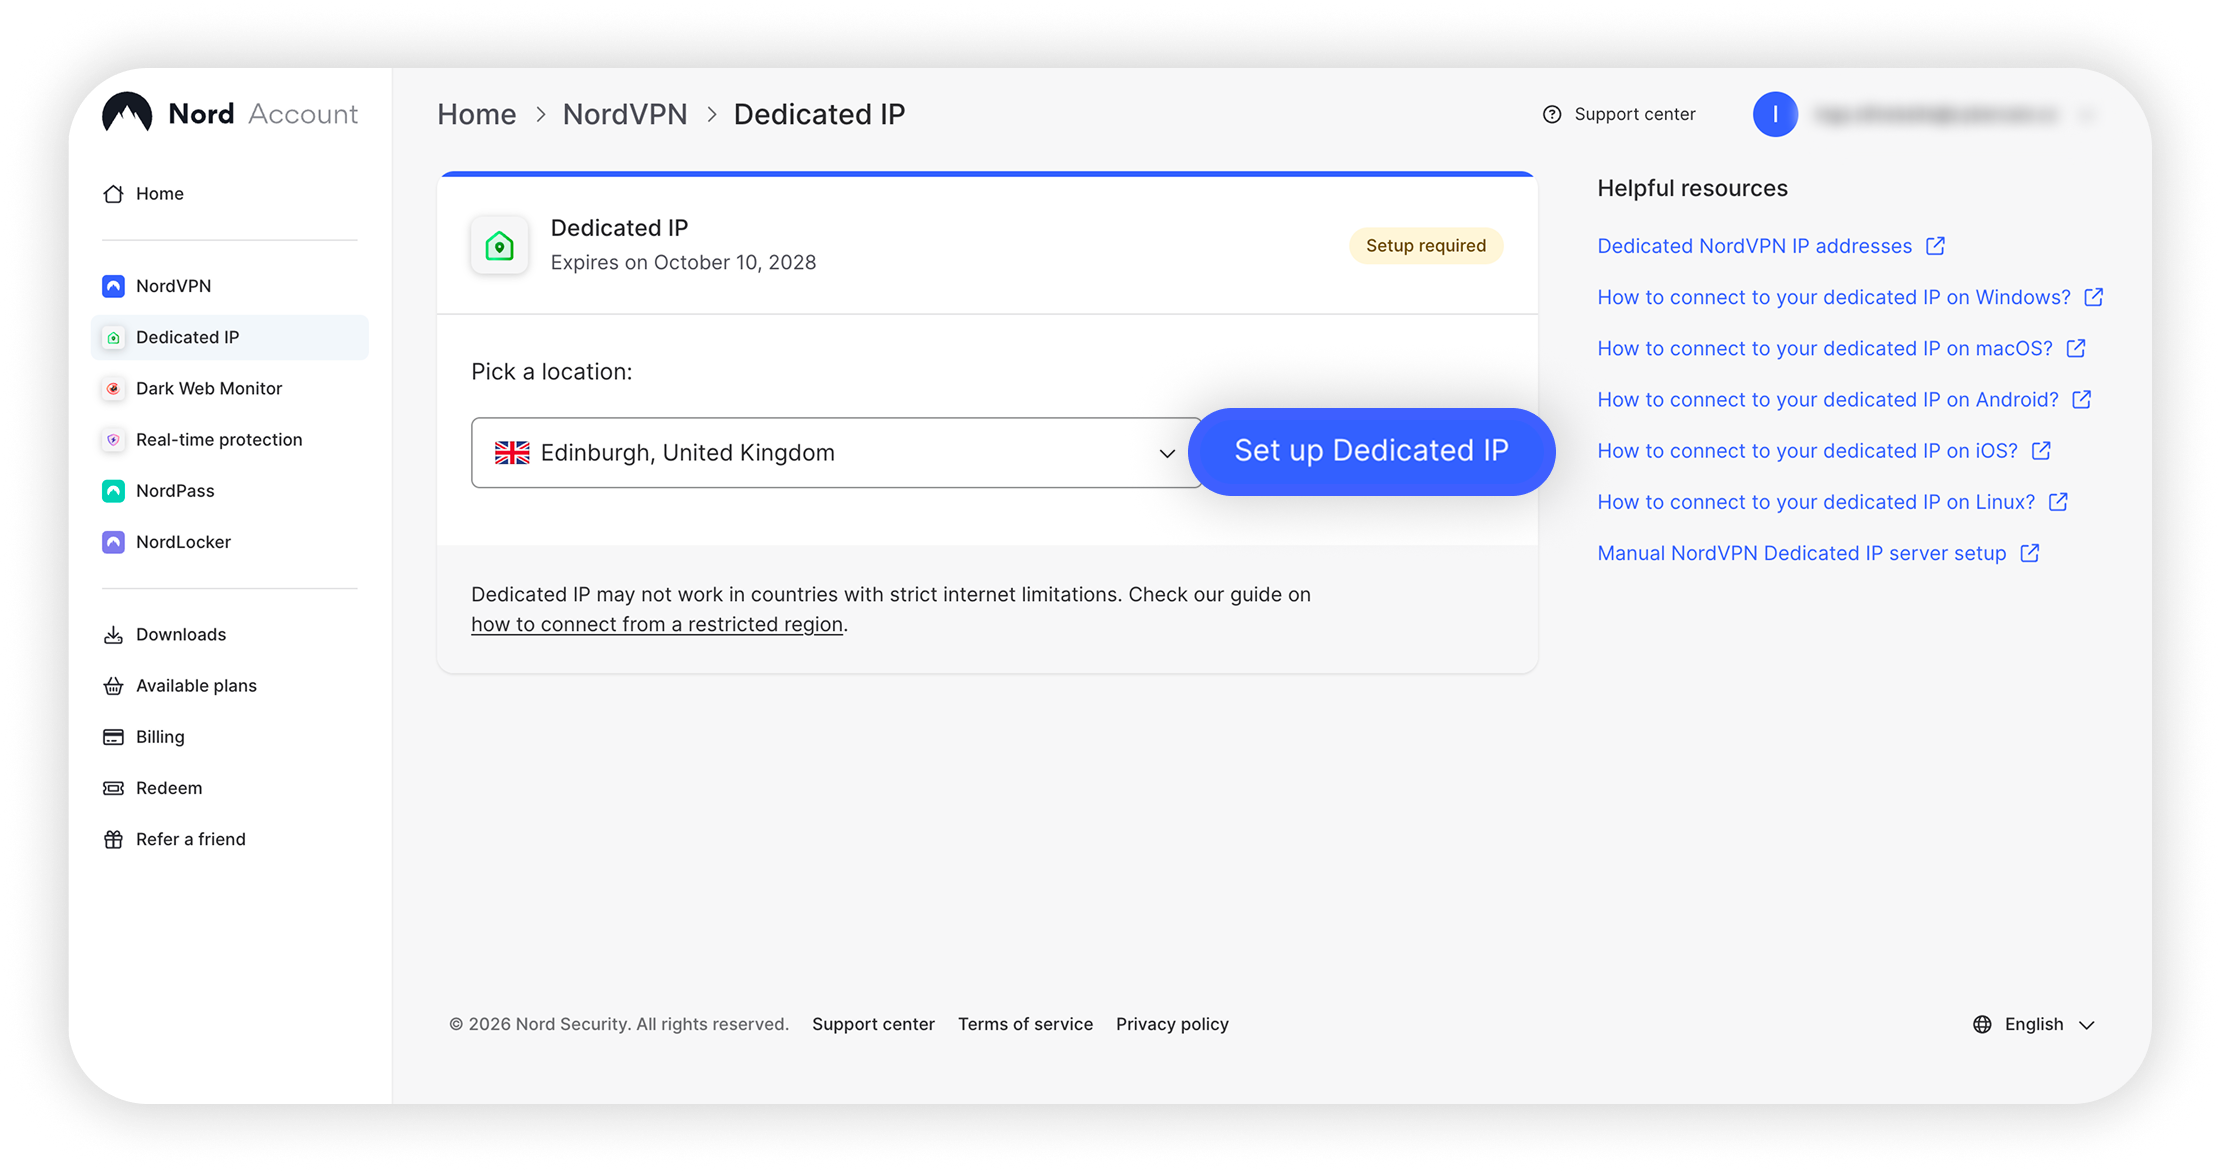Open the dedicated IP on Android guide link
This screenshot has height=1172, width=2220.
pos(1844,399)
